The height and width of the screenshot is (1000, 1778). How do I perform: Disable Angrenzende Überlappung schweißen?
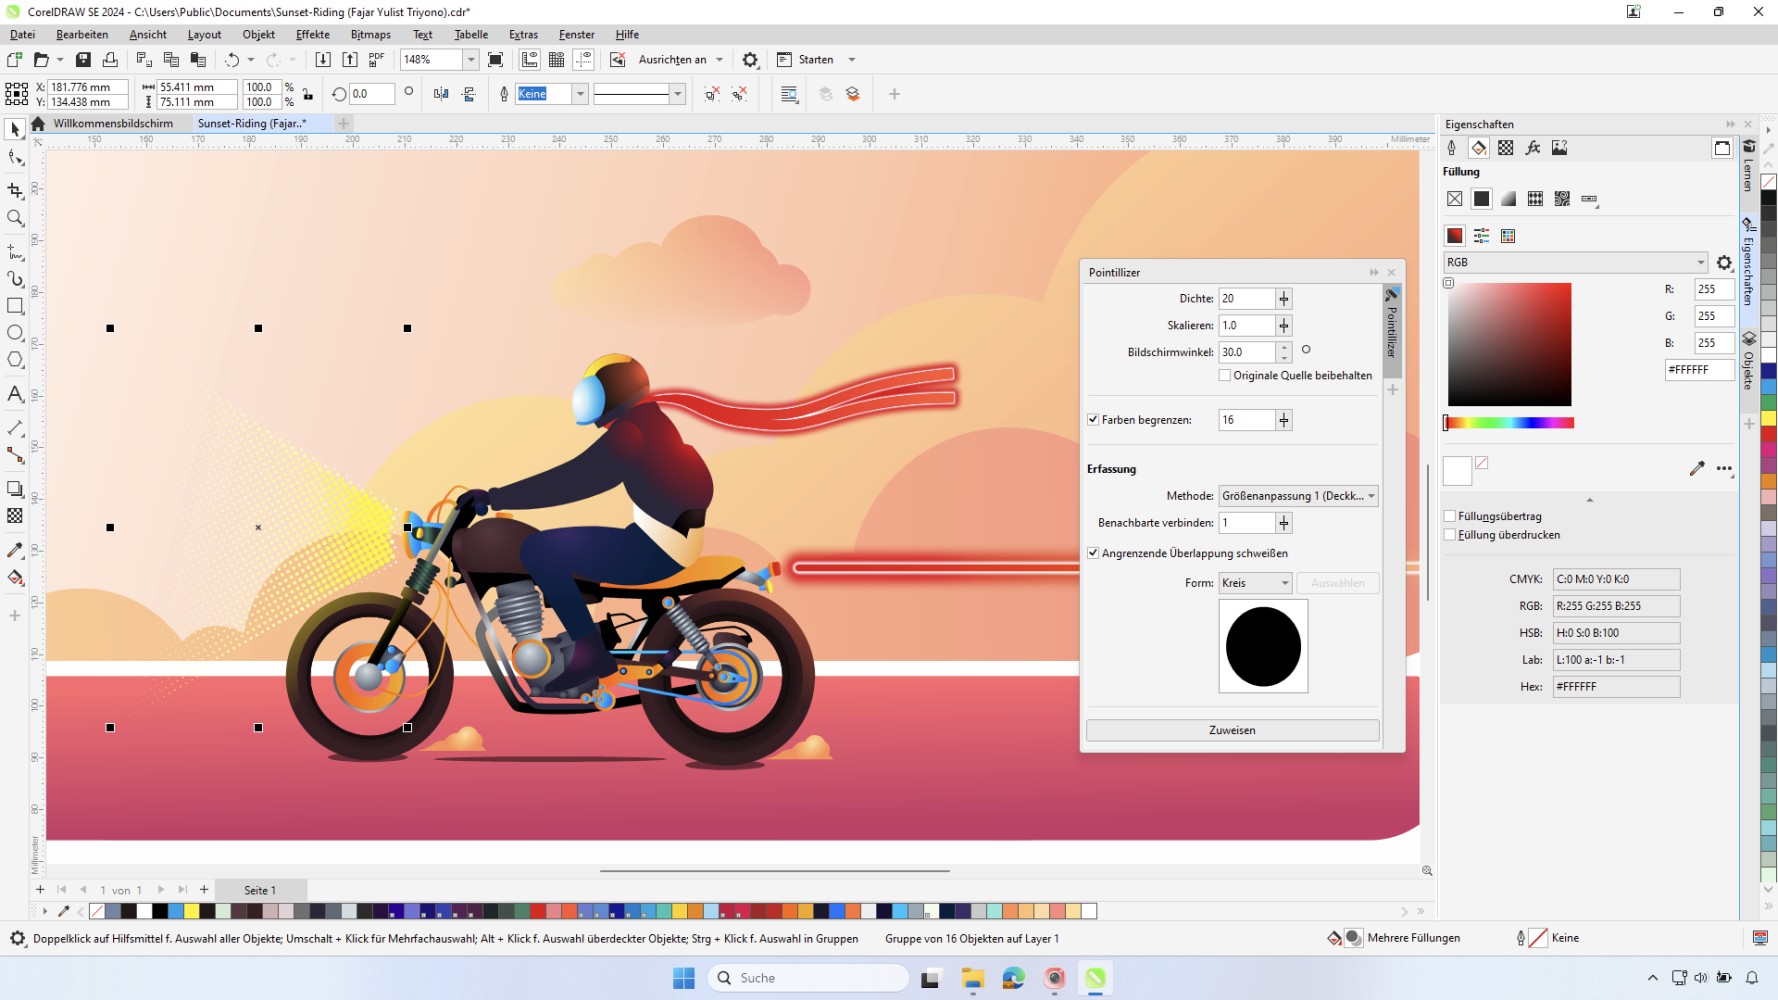tap(1093, 553)
